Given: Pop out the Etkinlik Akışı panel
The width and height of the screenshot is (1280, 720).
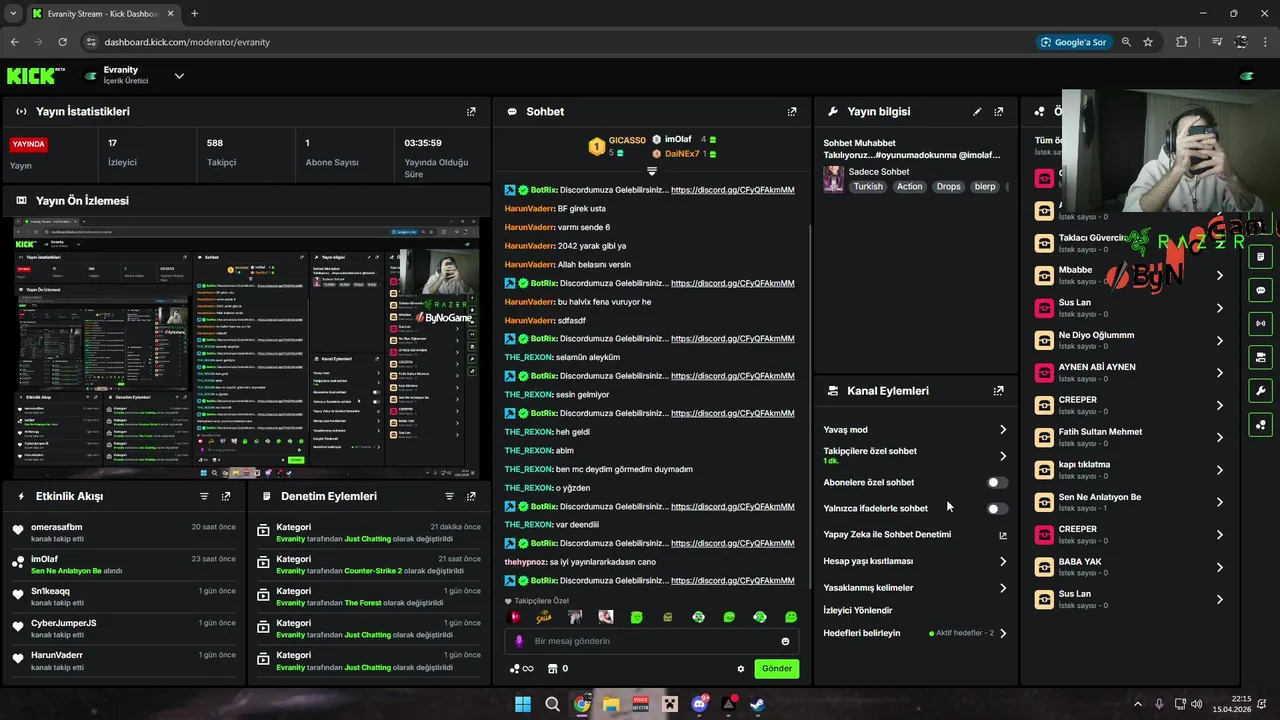Looking at the screenshot, I should tap(226, 496).
